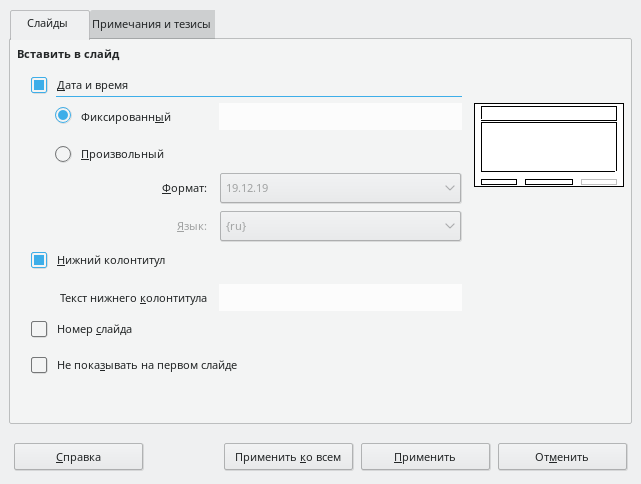Click the slide layout preview thumbnail

click(549, 145)
